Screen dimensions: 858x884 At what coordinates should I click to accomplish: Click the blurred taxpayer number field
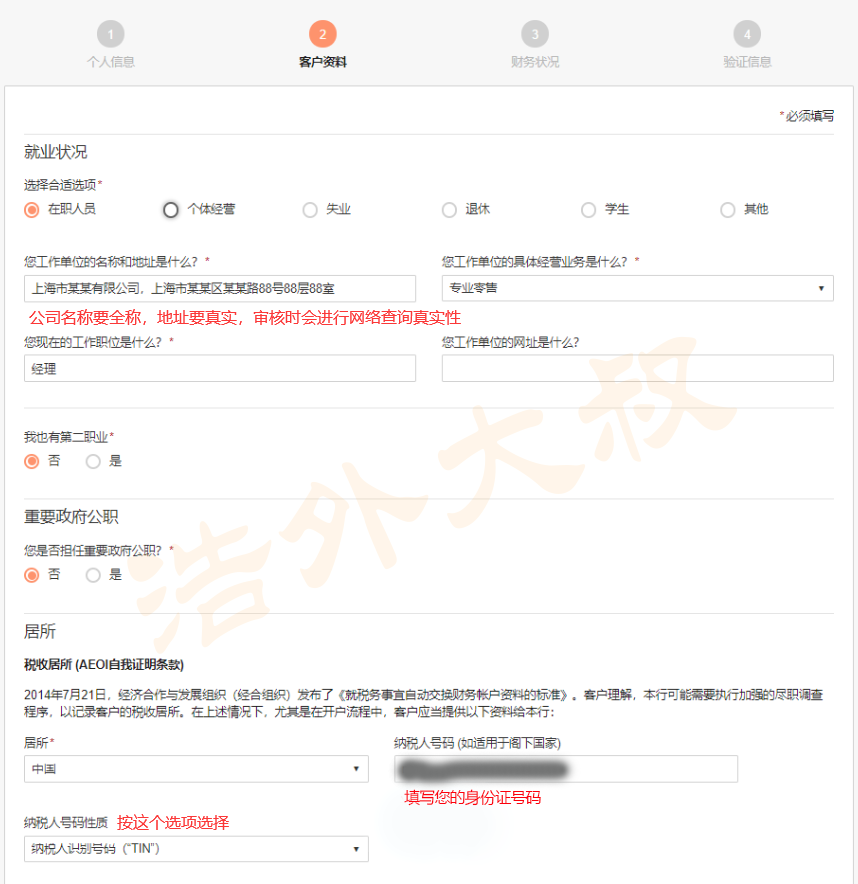566,769
